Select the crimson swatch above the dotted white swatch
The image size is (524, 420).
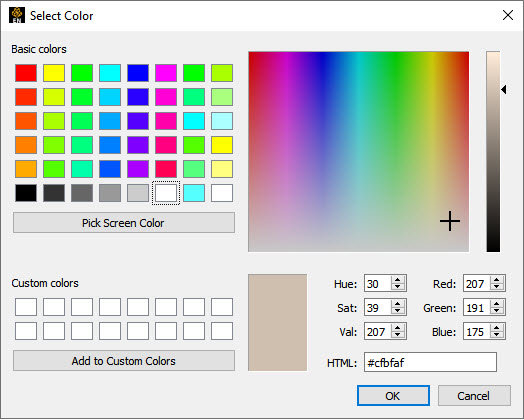[x=166, y=169]
